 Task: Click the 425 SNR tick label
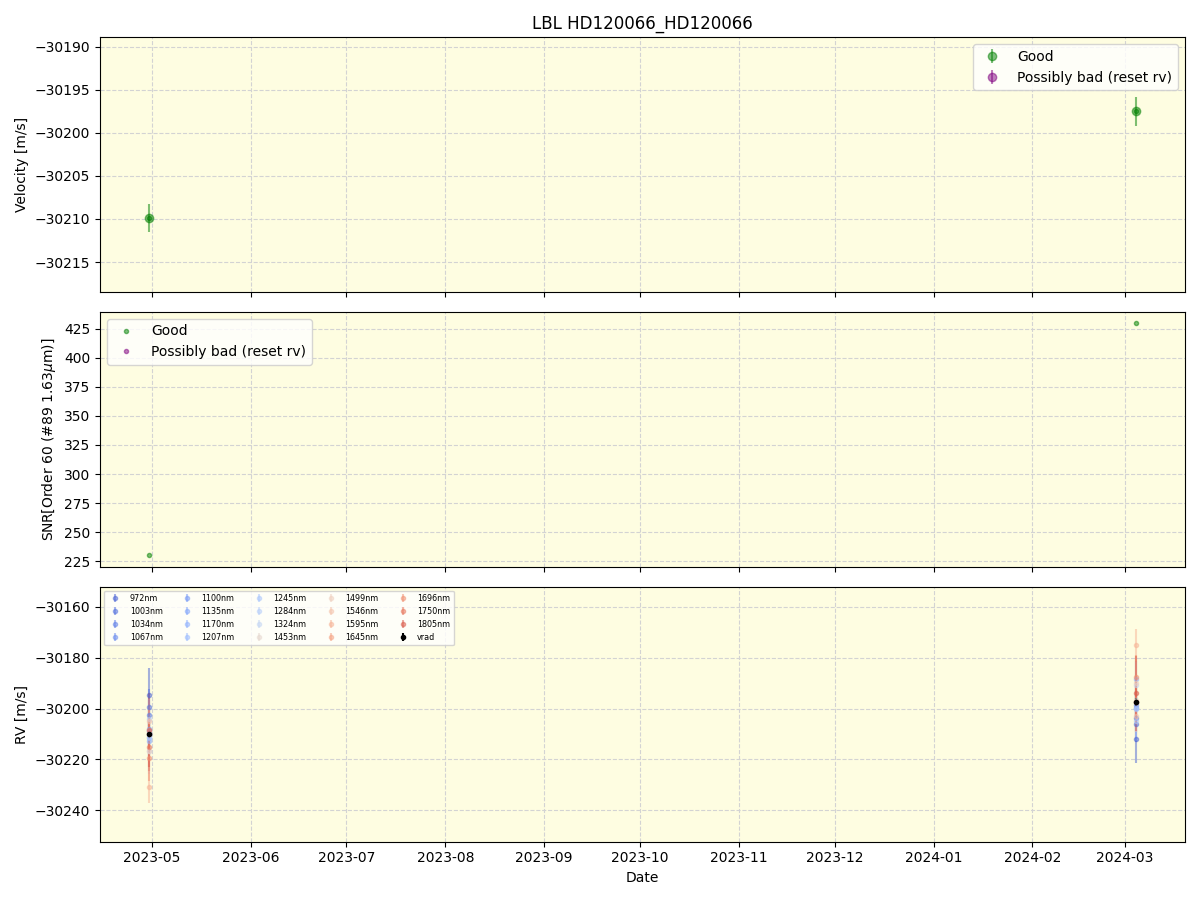(79, 329)
